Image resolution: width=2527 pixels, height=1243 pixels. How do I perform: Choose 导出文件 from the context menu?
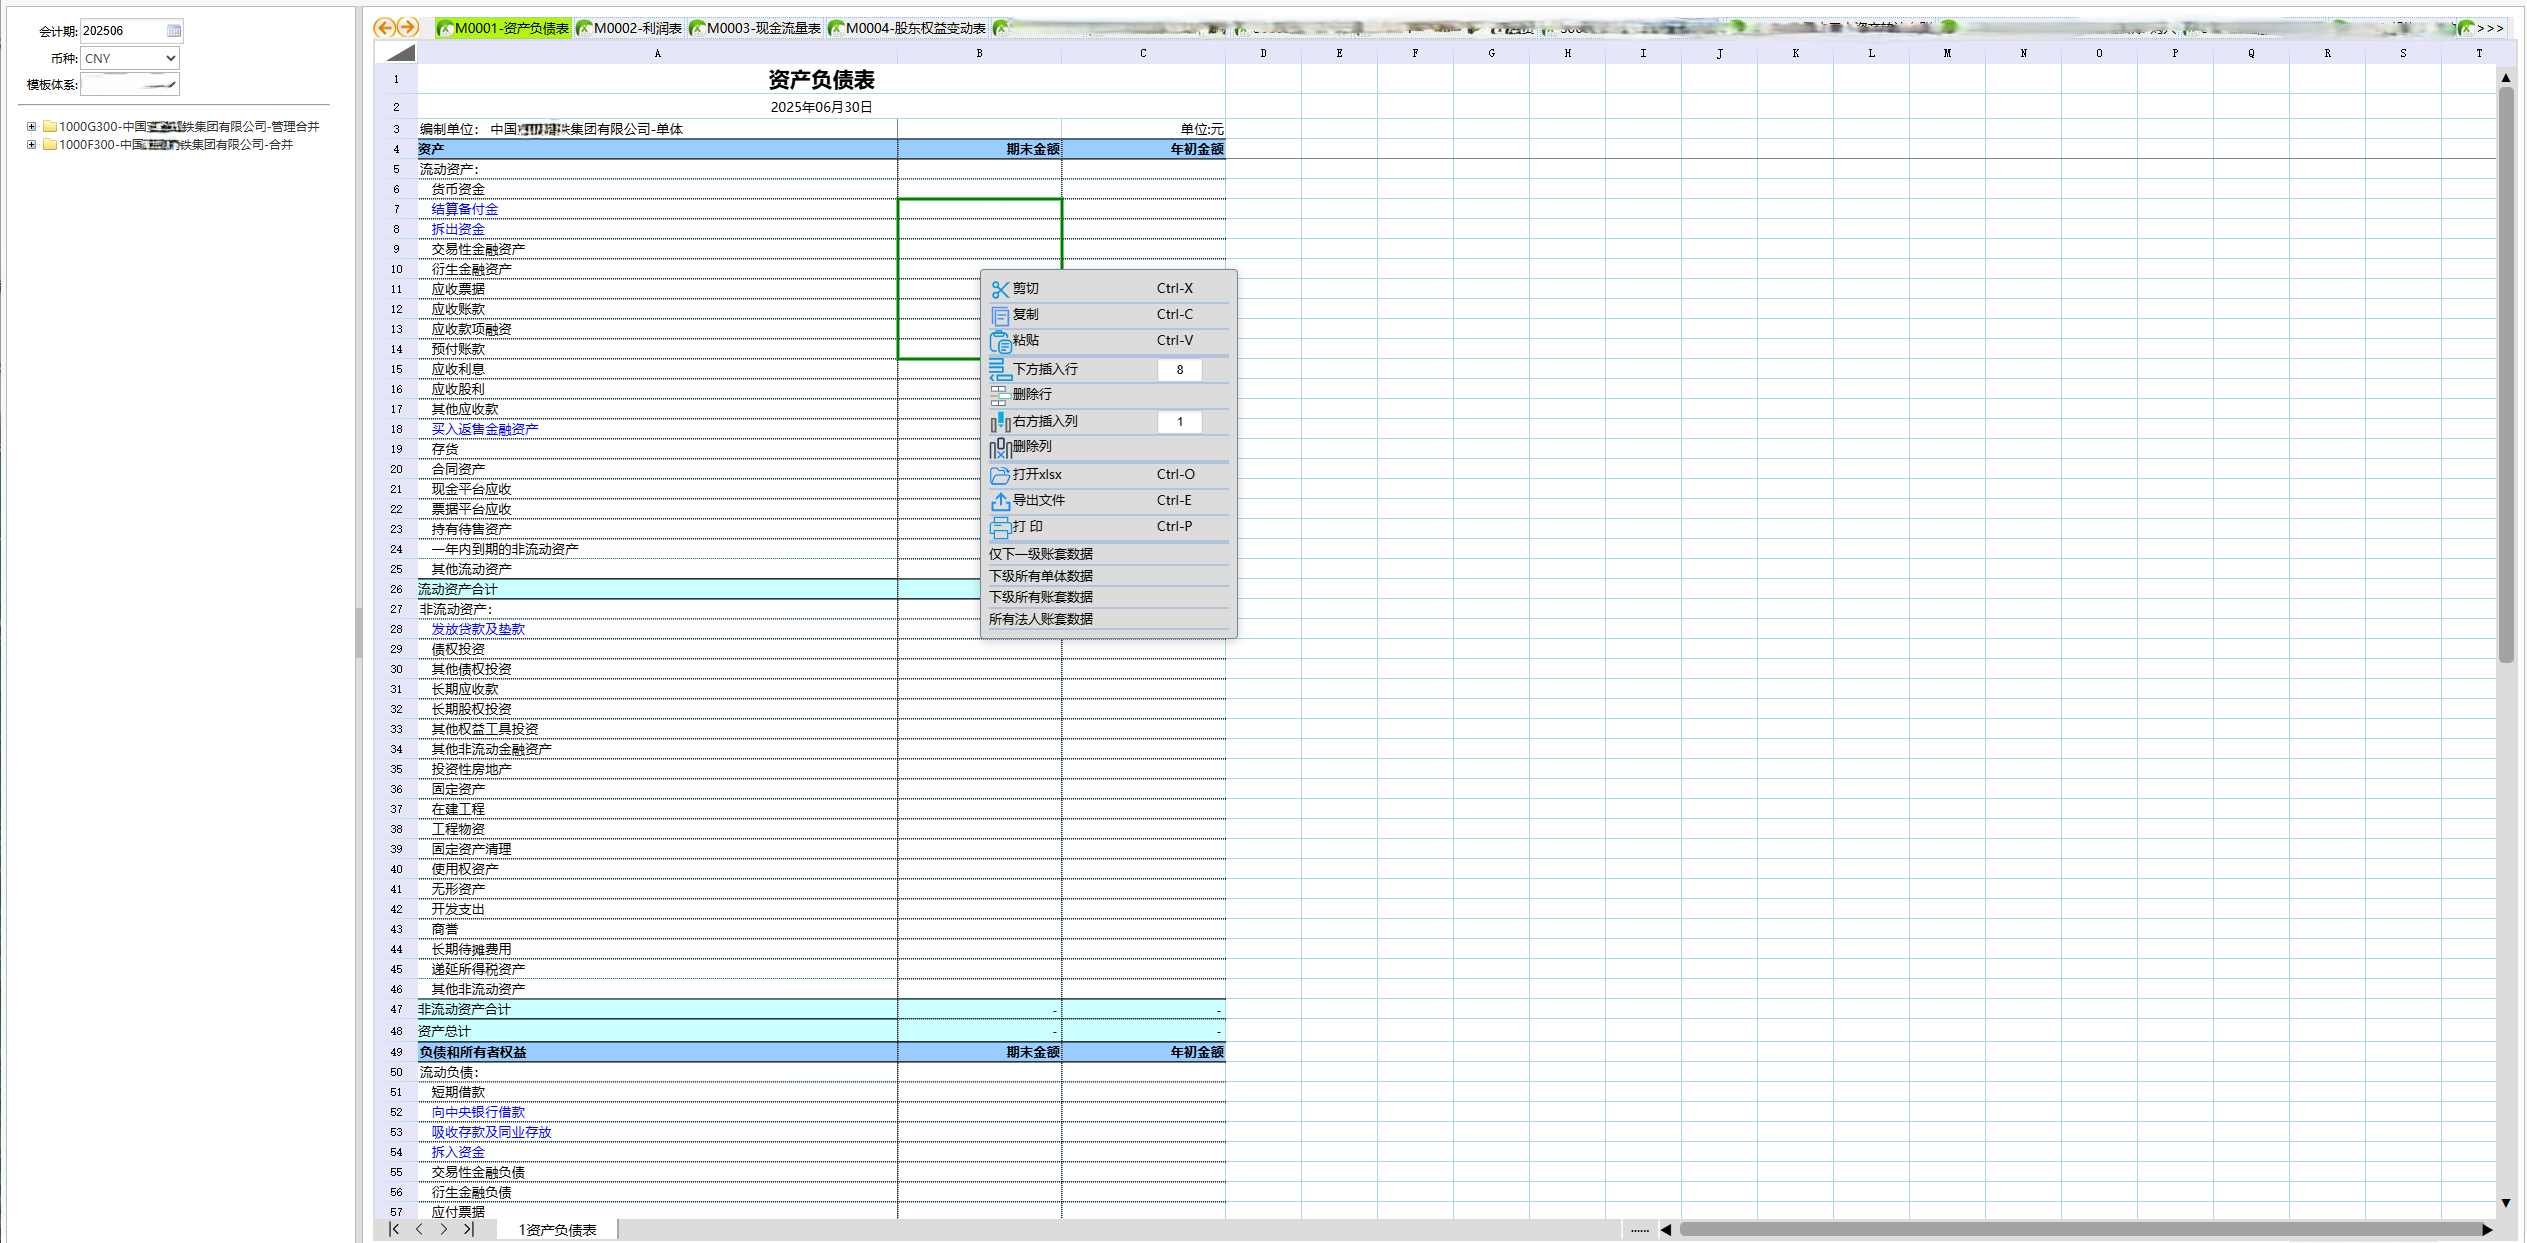(x=1039, y=500)
